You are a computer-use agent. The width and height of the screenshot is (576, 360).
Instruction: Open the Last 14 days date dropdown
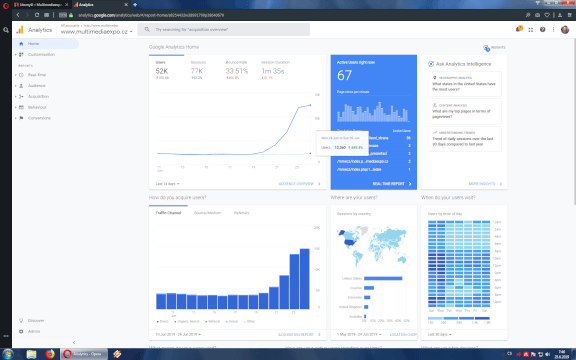click(x=168, y=184)
